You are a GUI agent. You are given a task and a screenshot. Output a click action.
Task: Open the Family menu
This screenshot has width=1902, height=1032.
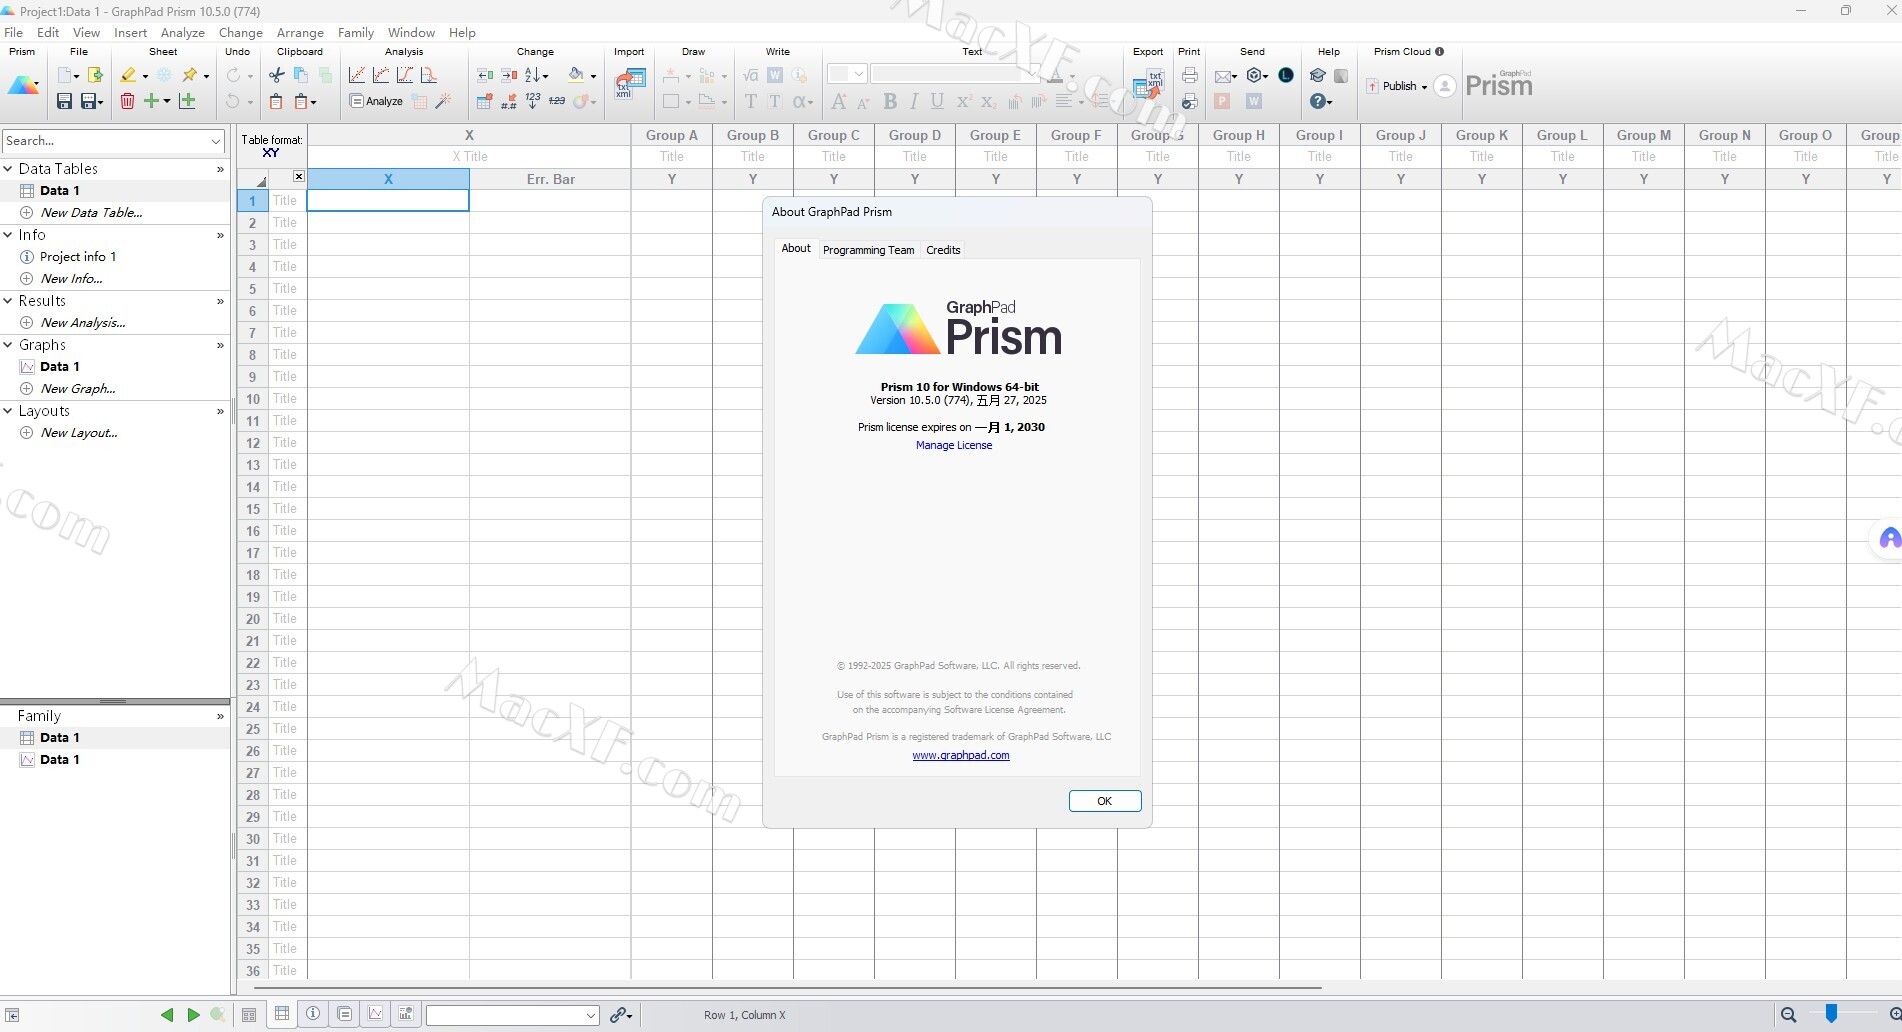[x=356, y=33]
